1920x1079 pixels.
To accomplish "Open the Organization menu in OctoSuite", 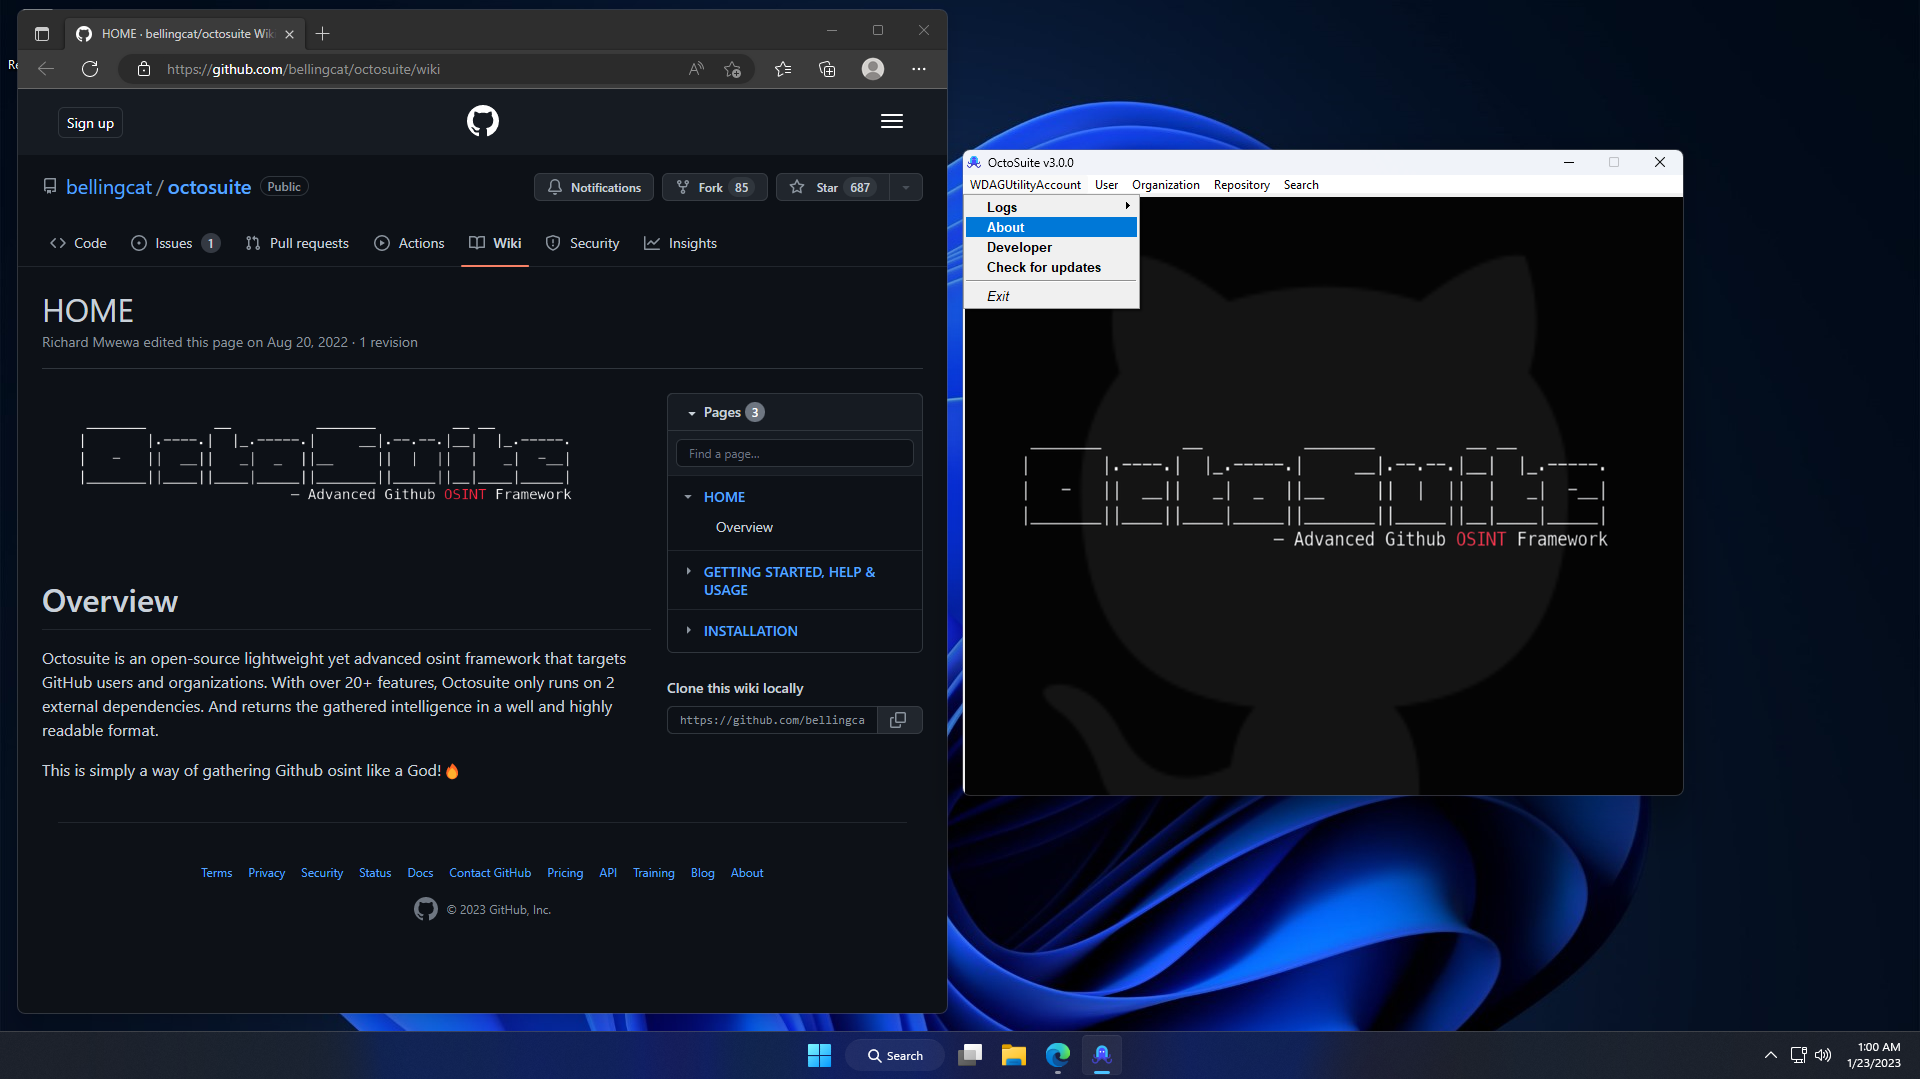I will (x=1165, y=185).
